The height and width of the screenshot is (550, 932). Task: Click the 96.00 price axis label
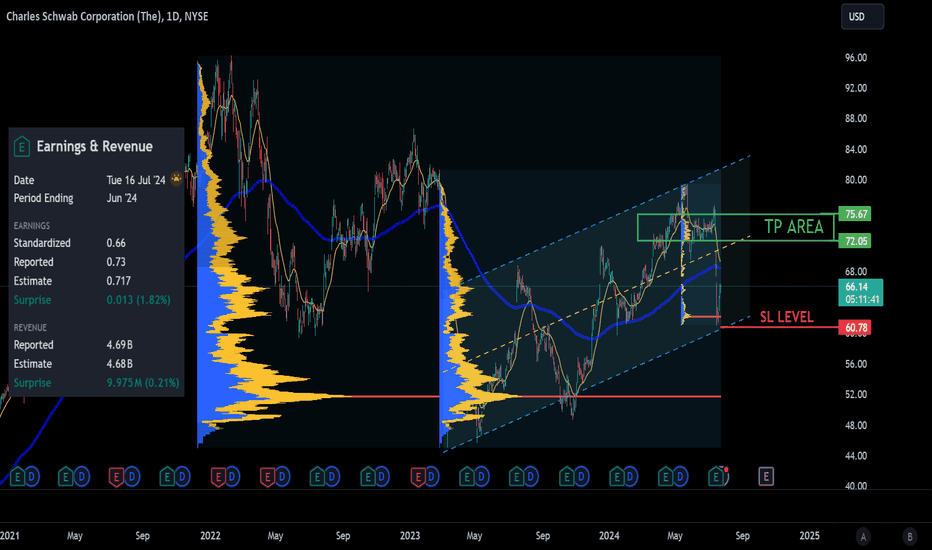click(856, 58)
